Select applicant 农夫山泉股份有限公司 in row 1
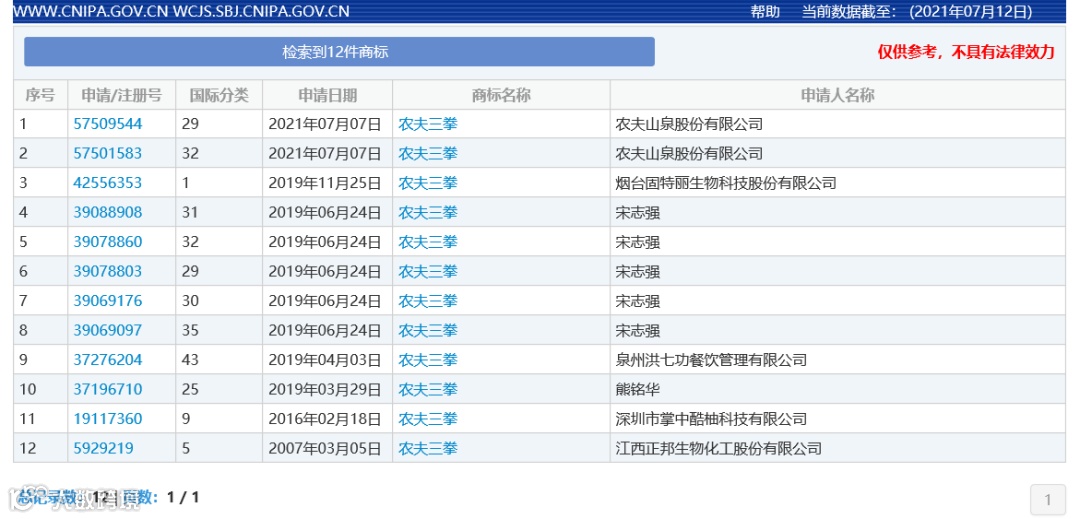The width and height of the screenshot is (1080, 519). (x=689, y=124)
